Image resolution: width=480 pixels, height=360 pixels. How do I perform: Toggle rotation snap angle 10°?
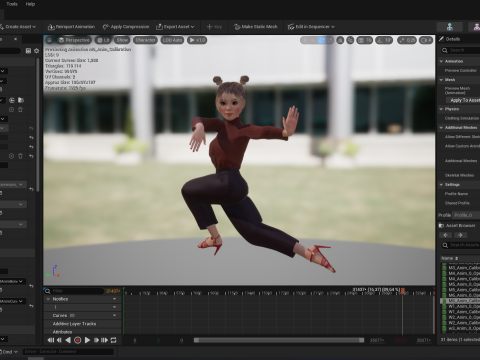(384, 40)
